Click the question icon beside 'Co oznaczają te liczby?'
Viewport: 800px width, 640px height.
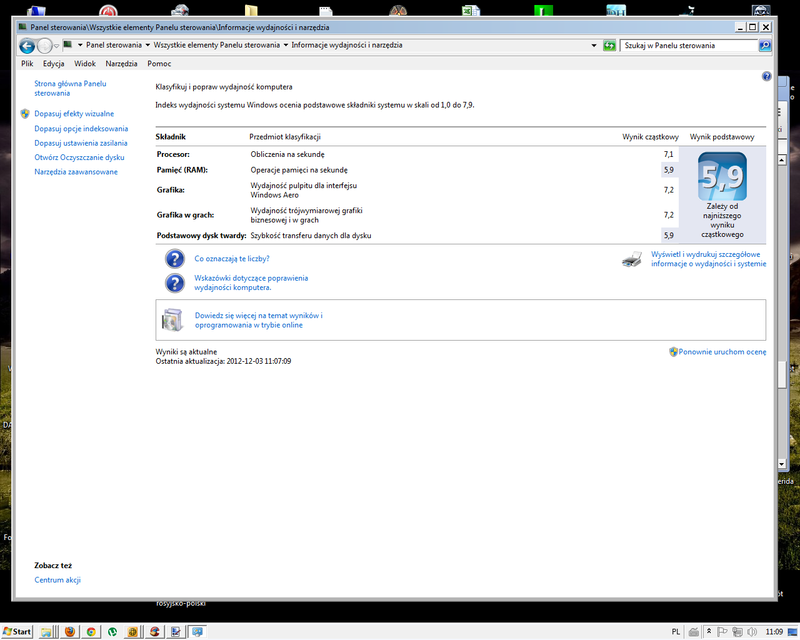point(175,259)
